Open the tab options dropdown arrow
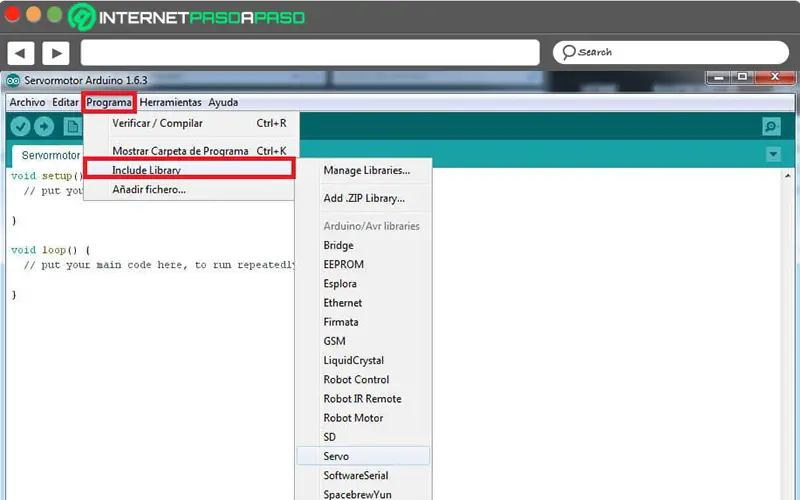Screen dimensions: 800x500 [773, 154]
